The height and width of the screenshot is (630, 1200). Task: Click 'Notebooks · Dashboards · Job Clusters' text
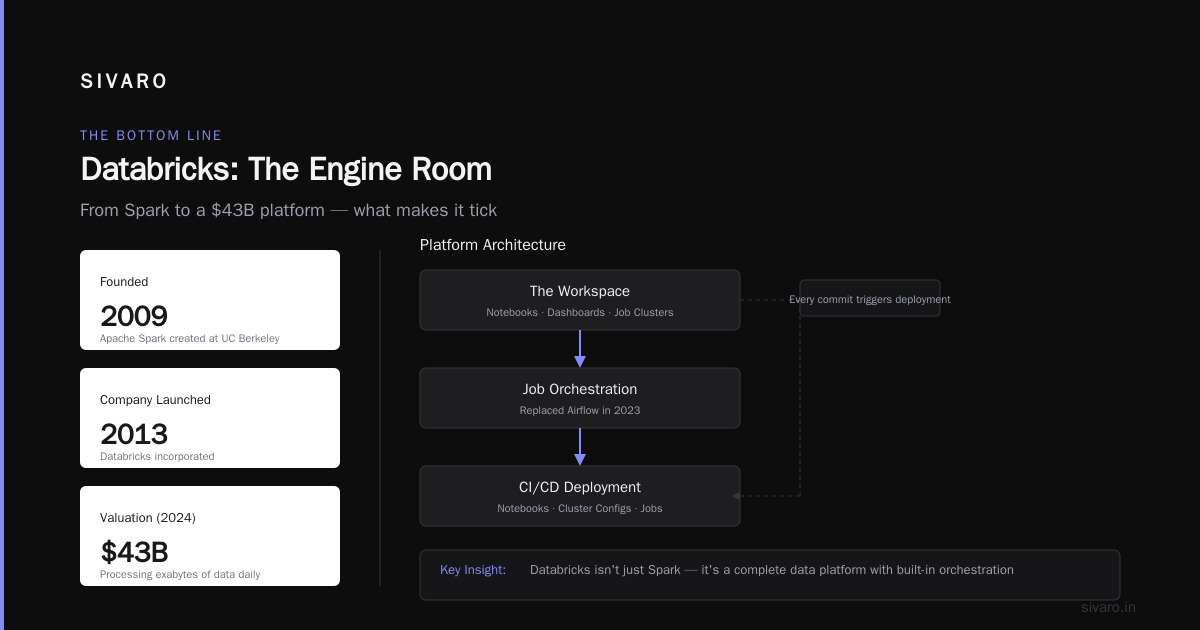pos(580,312)
